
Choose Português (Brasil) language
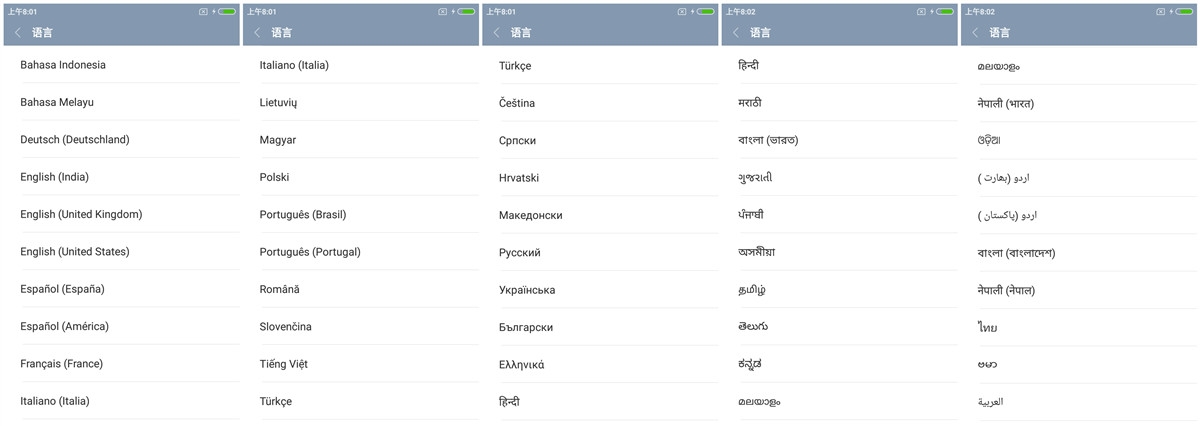[x=303, y=214]
